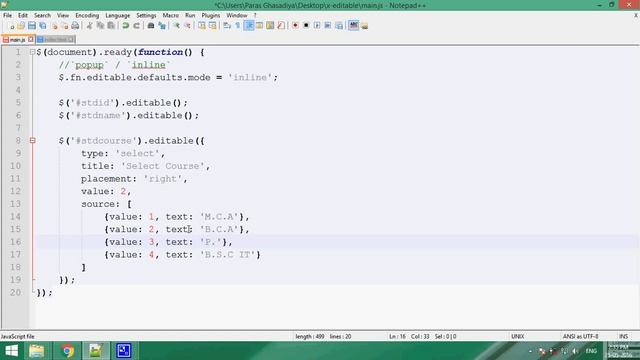Click Run Macro Multiple Times icon
This screenshot has width=640, height=360.
(x=327, y=26)
